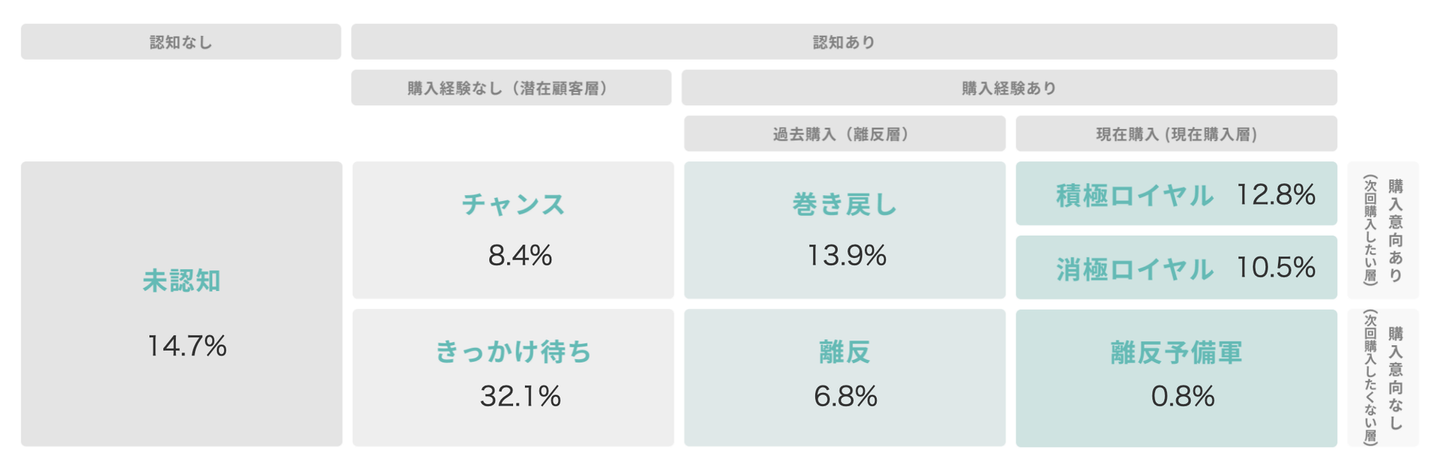1440x471 pixels.
Task: Select the 積極ロイヤル segment label
Action: [1134, 196]
